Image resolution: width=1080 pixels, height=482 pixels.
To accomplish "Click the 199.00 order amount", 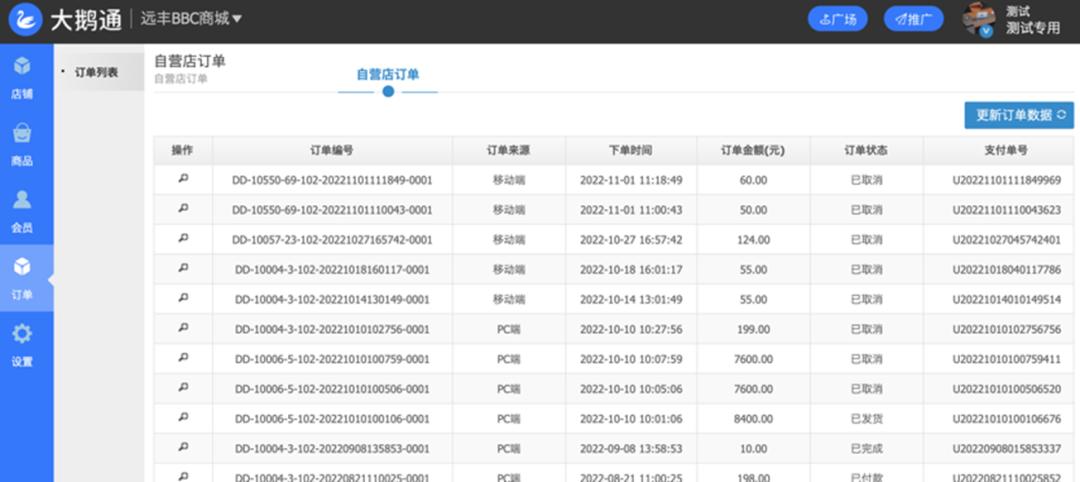I will click(754, 329).
